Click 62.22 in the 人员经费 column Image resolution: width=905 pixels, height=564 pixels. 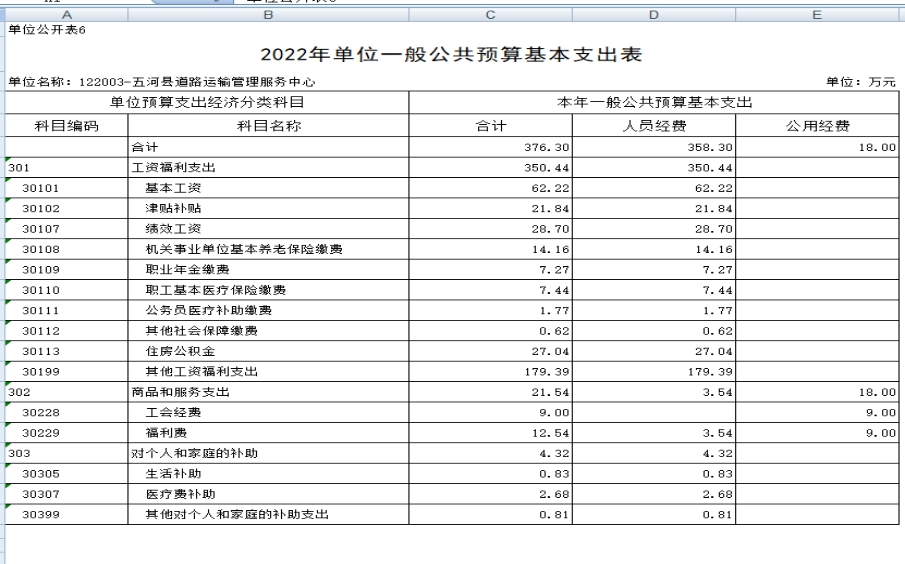pyautogui.click(x=654, y=188)
